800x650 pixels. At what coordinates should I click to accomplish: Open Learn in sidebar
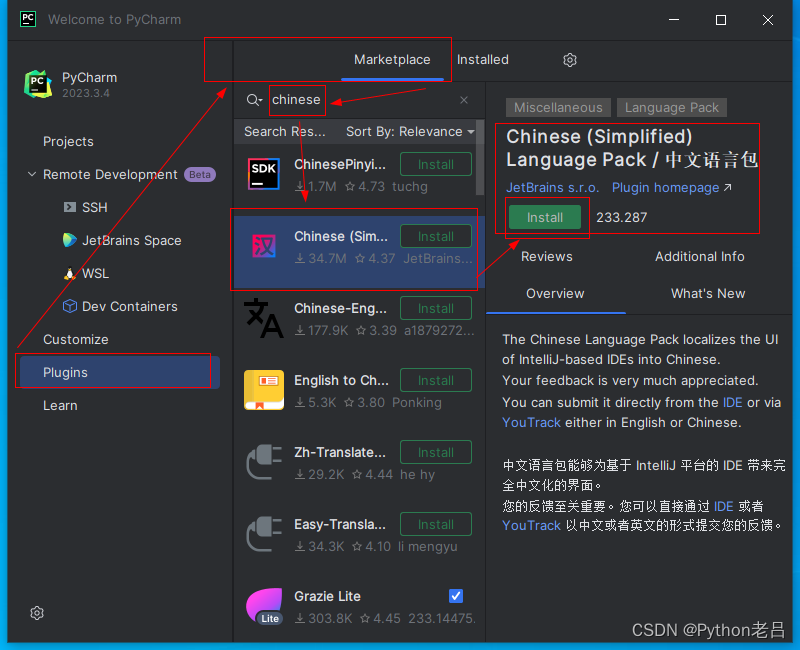tap(60, 406)
